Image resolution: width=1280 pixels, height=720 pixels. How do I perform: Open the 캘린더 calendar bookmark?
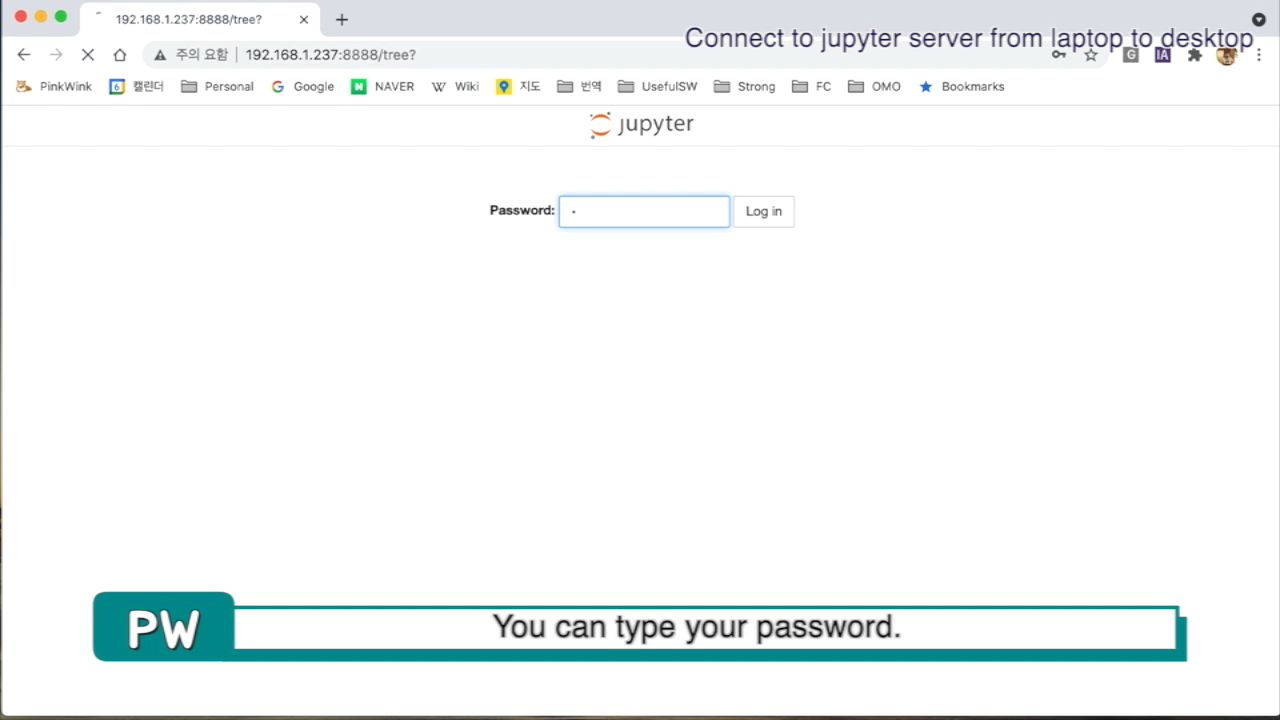tap(136, 87)
